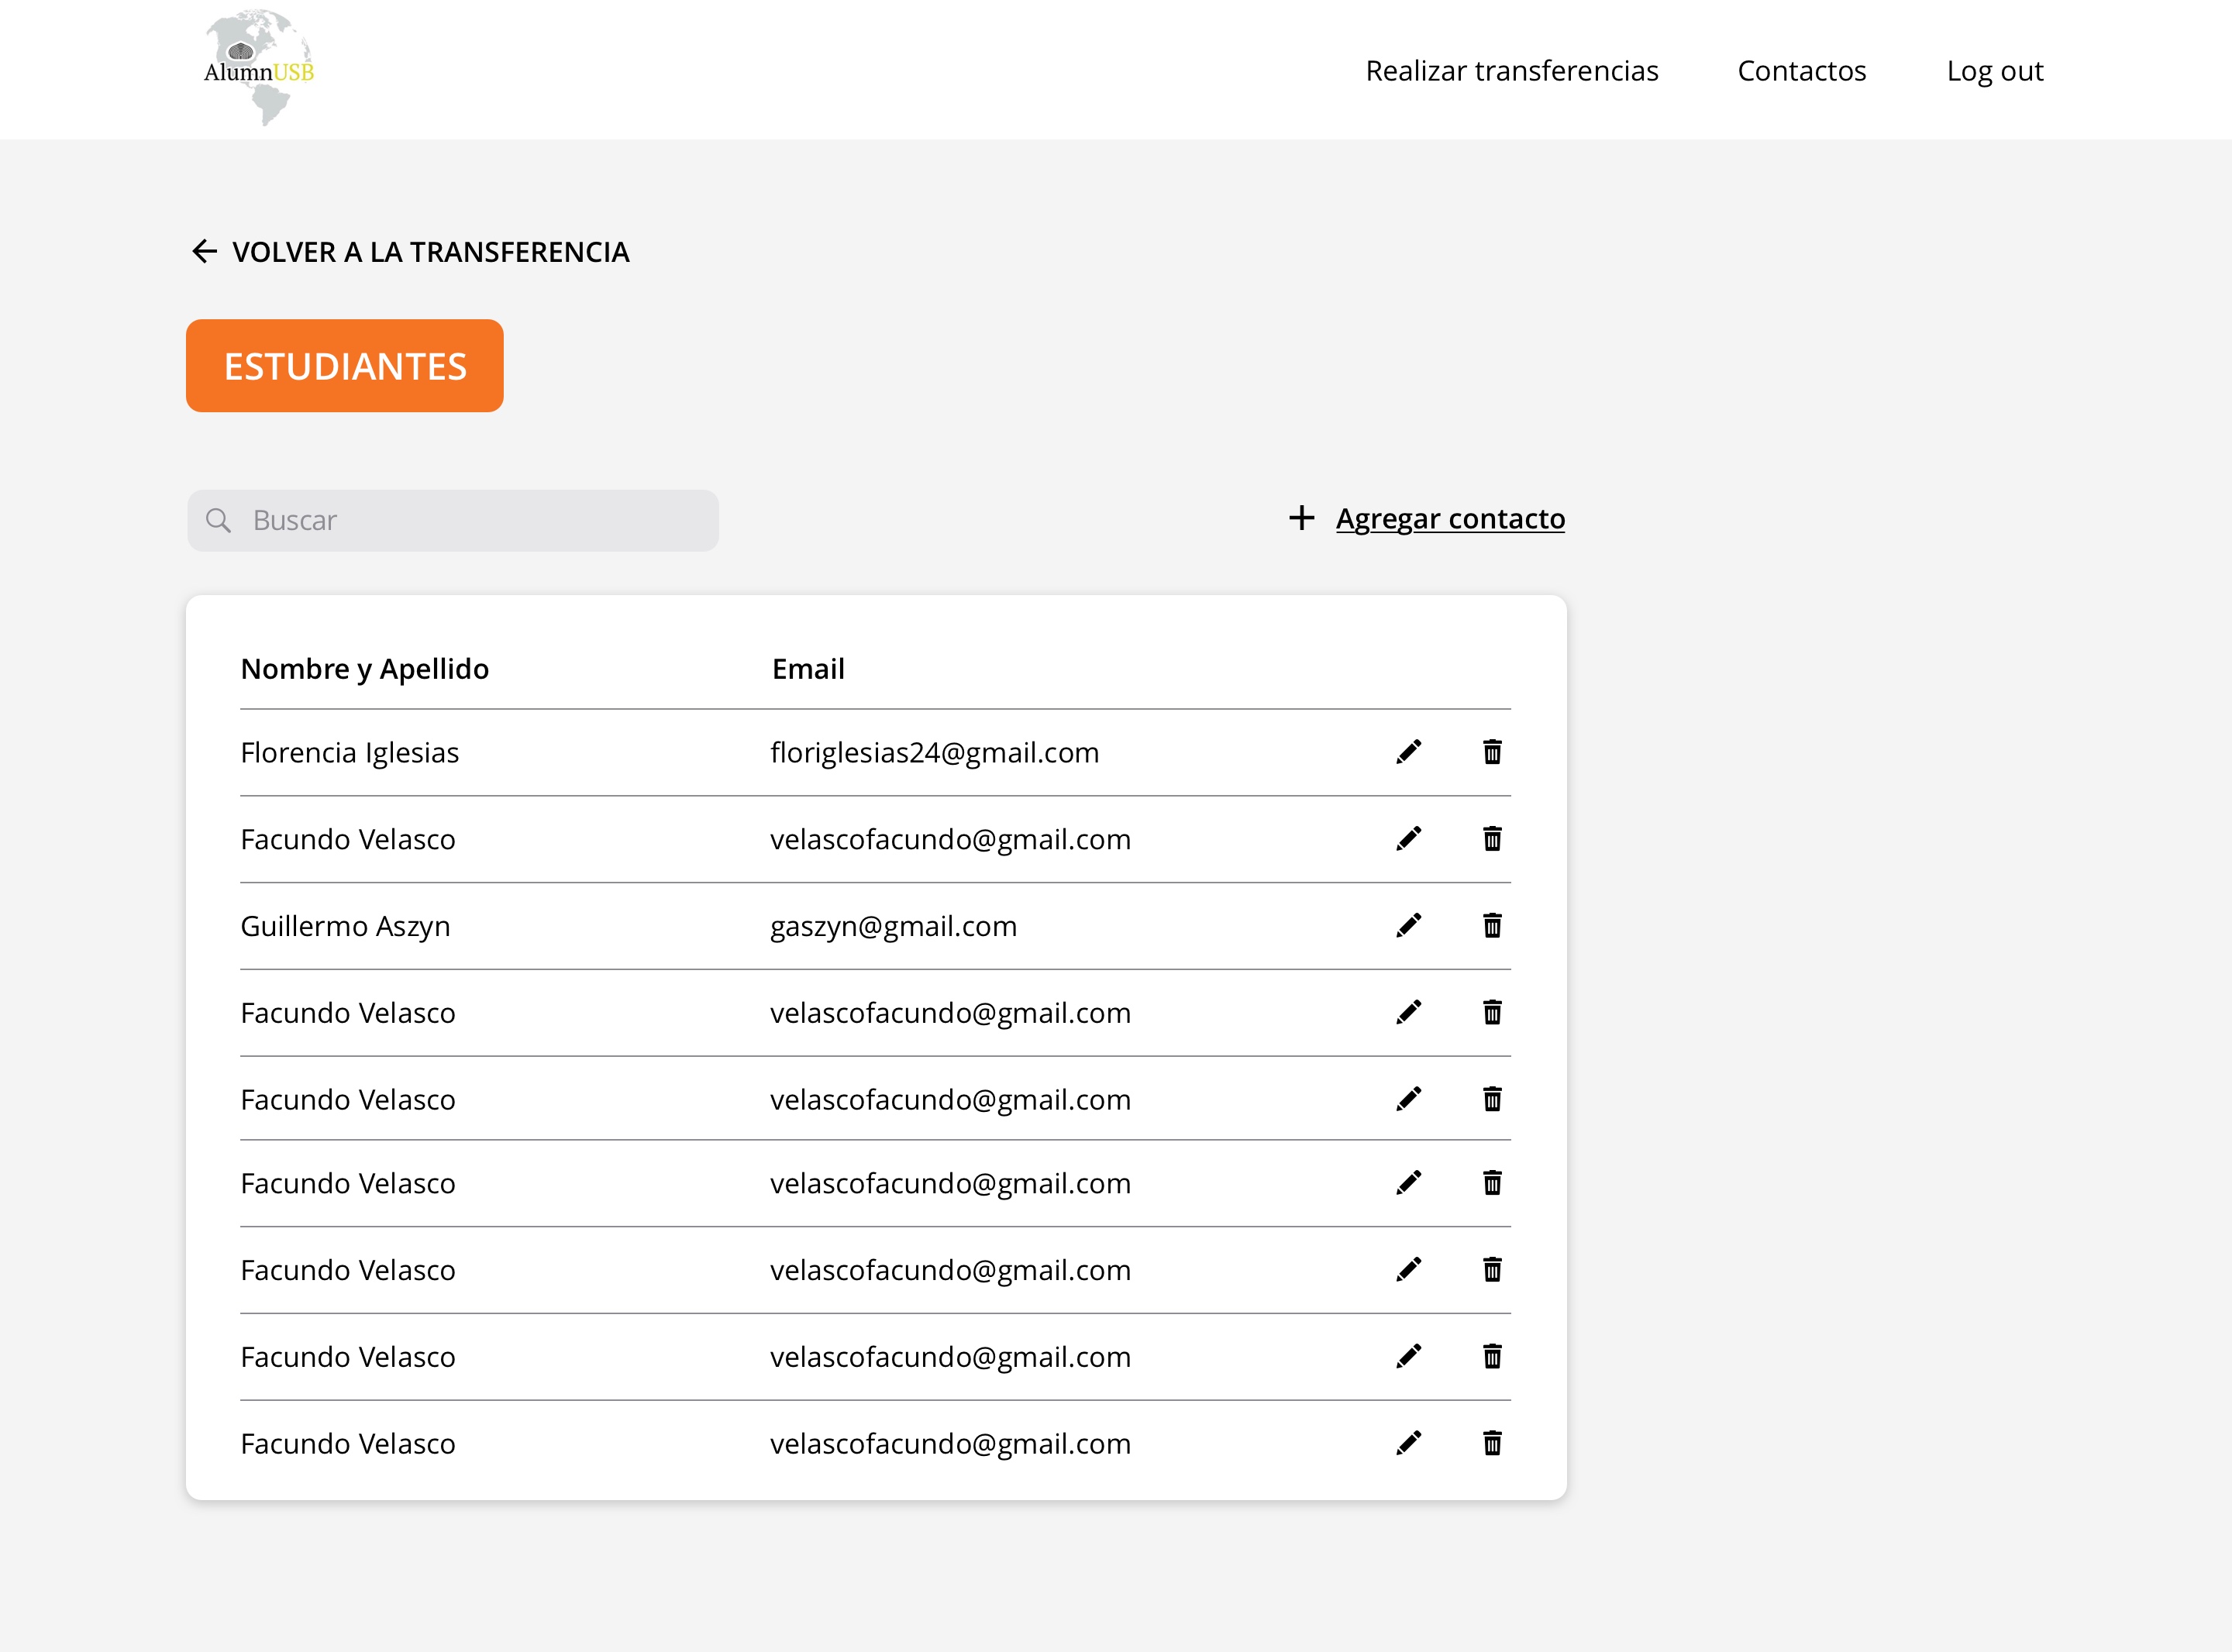Image resolution: width=2232 pixels, height=1652 pixels.
Task: Click Log out in the header
Action: (x=1994, y=71)
